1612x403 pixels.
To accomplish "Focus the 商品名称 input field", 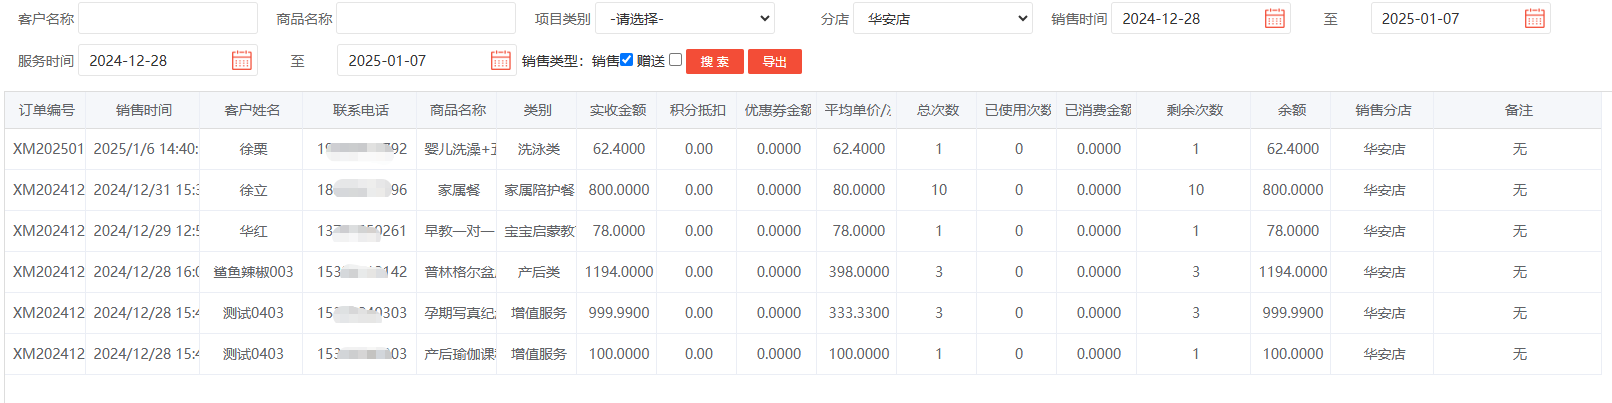I will click(x=426, y=18).
